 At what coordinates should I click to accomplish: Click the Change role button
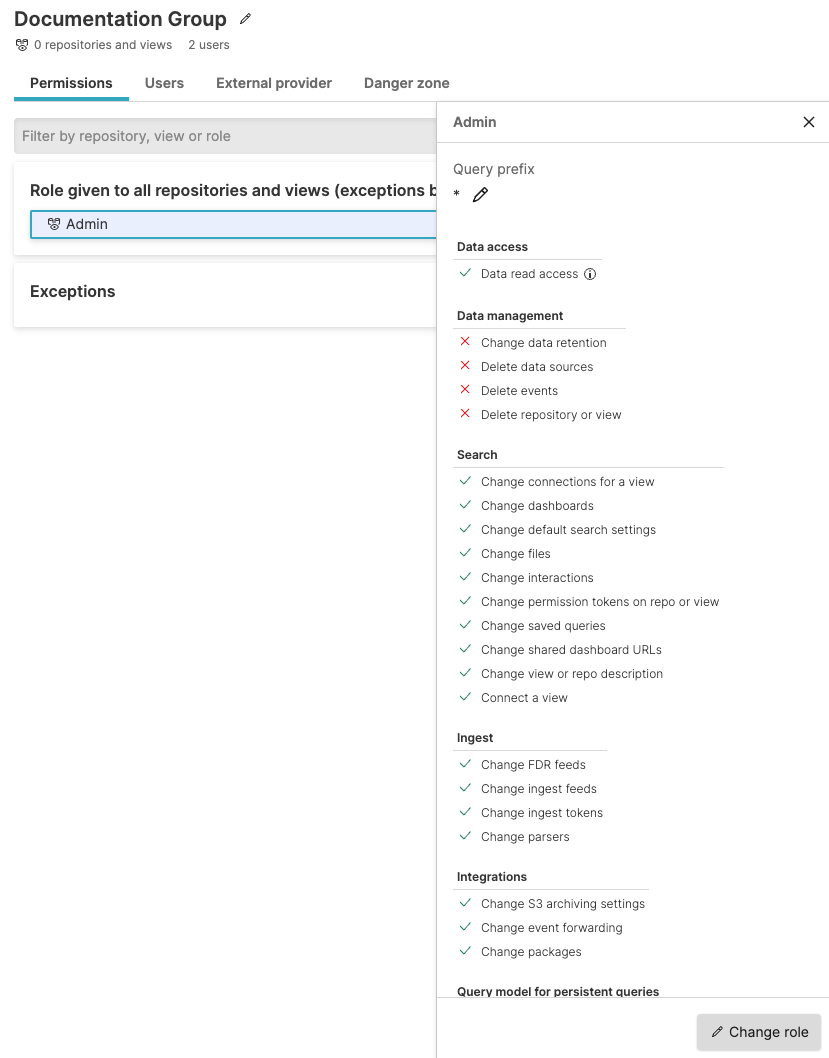(x=758, y=1031)
